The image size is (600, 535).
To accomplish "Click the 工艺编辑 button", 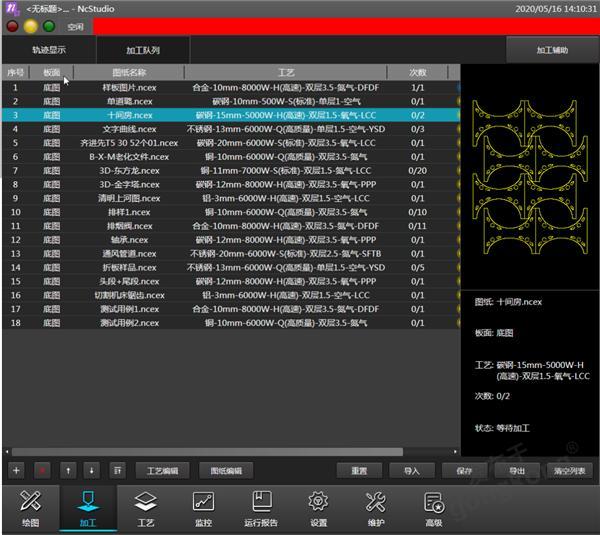I will [x=162, y=470].
